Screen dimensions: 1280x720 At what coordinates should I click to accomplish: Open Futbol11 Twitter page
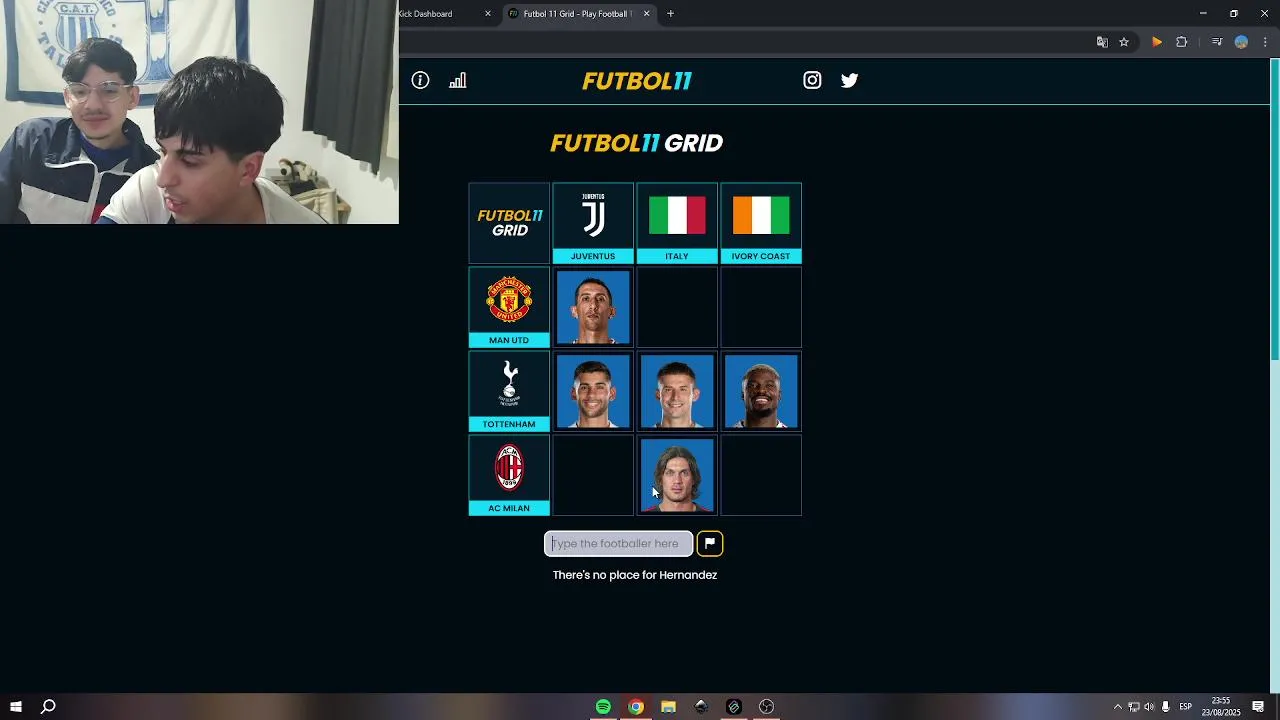tap(849, 80)
